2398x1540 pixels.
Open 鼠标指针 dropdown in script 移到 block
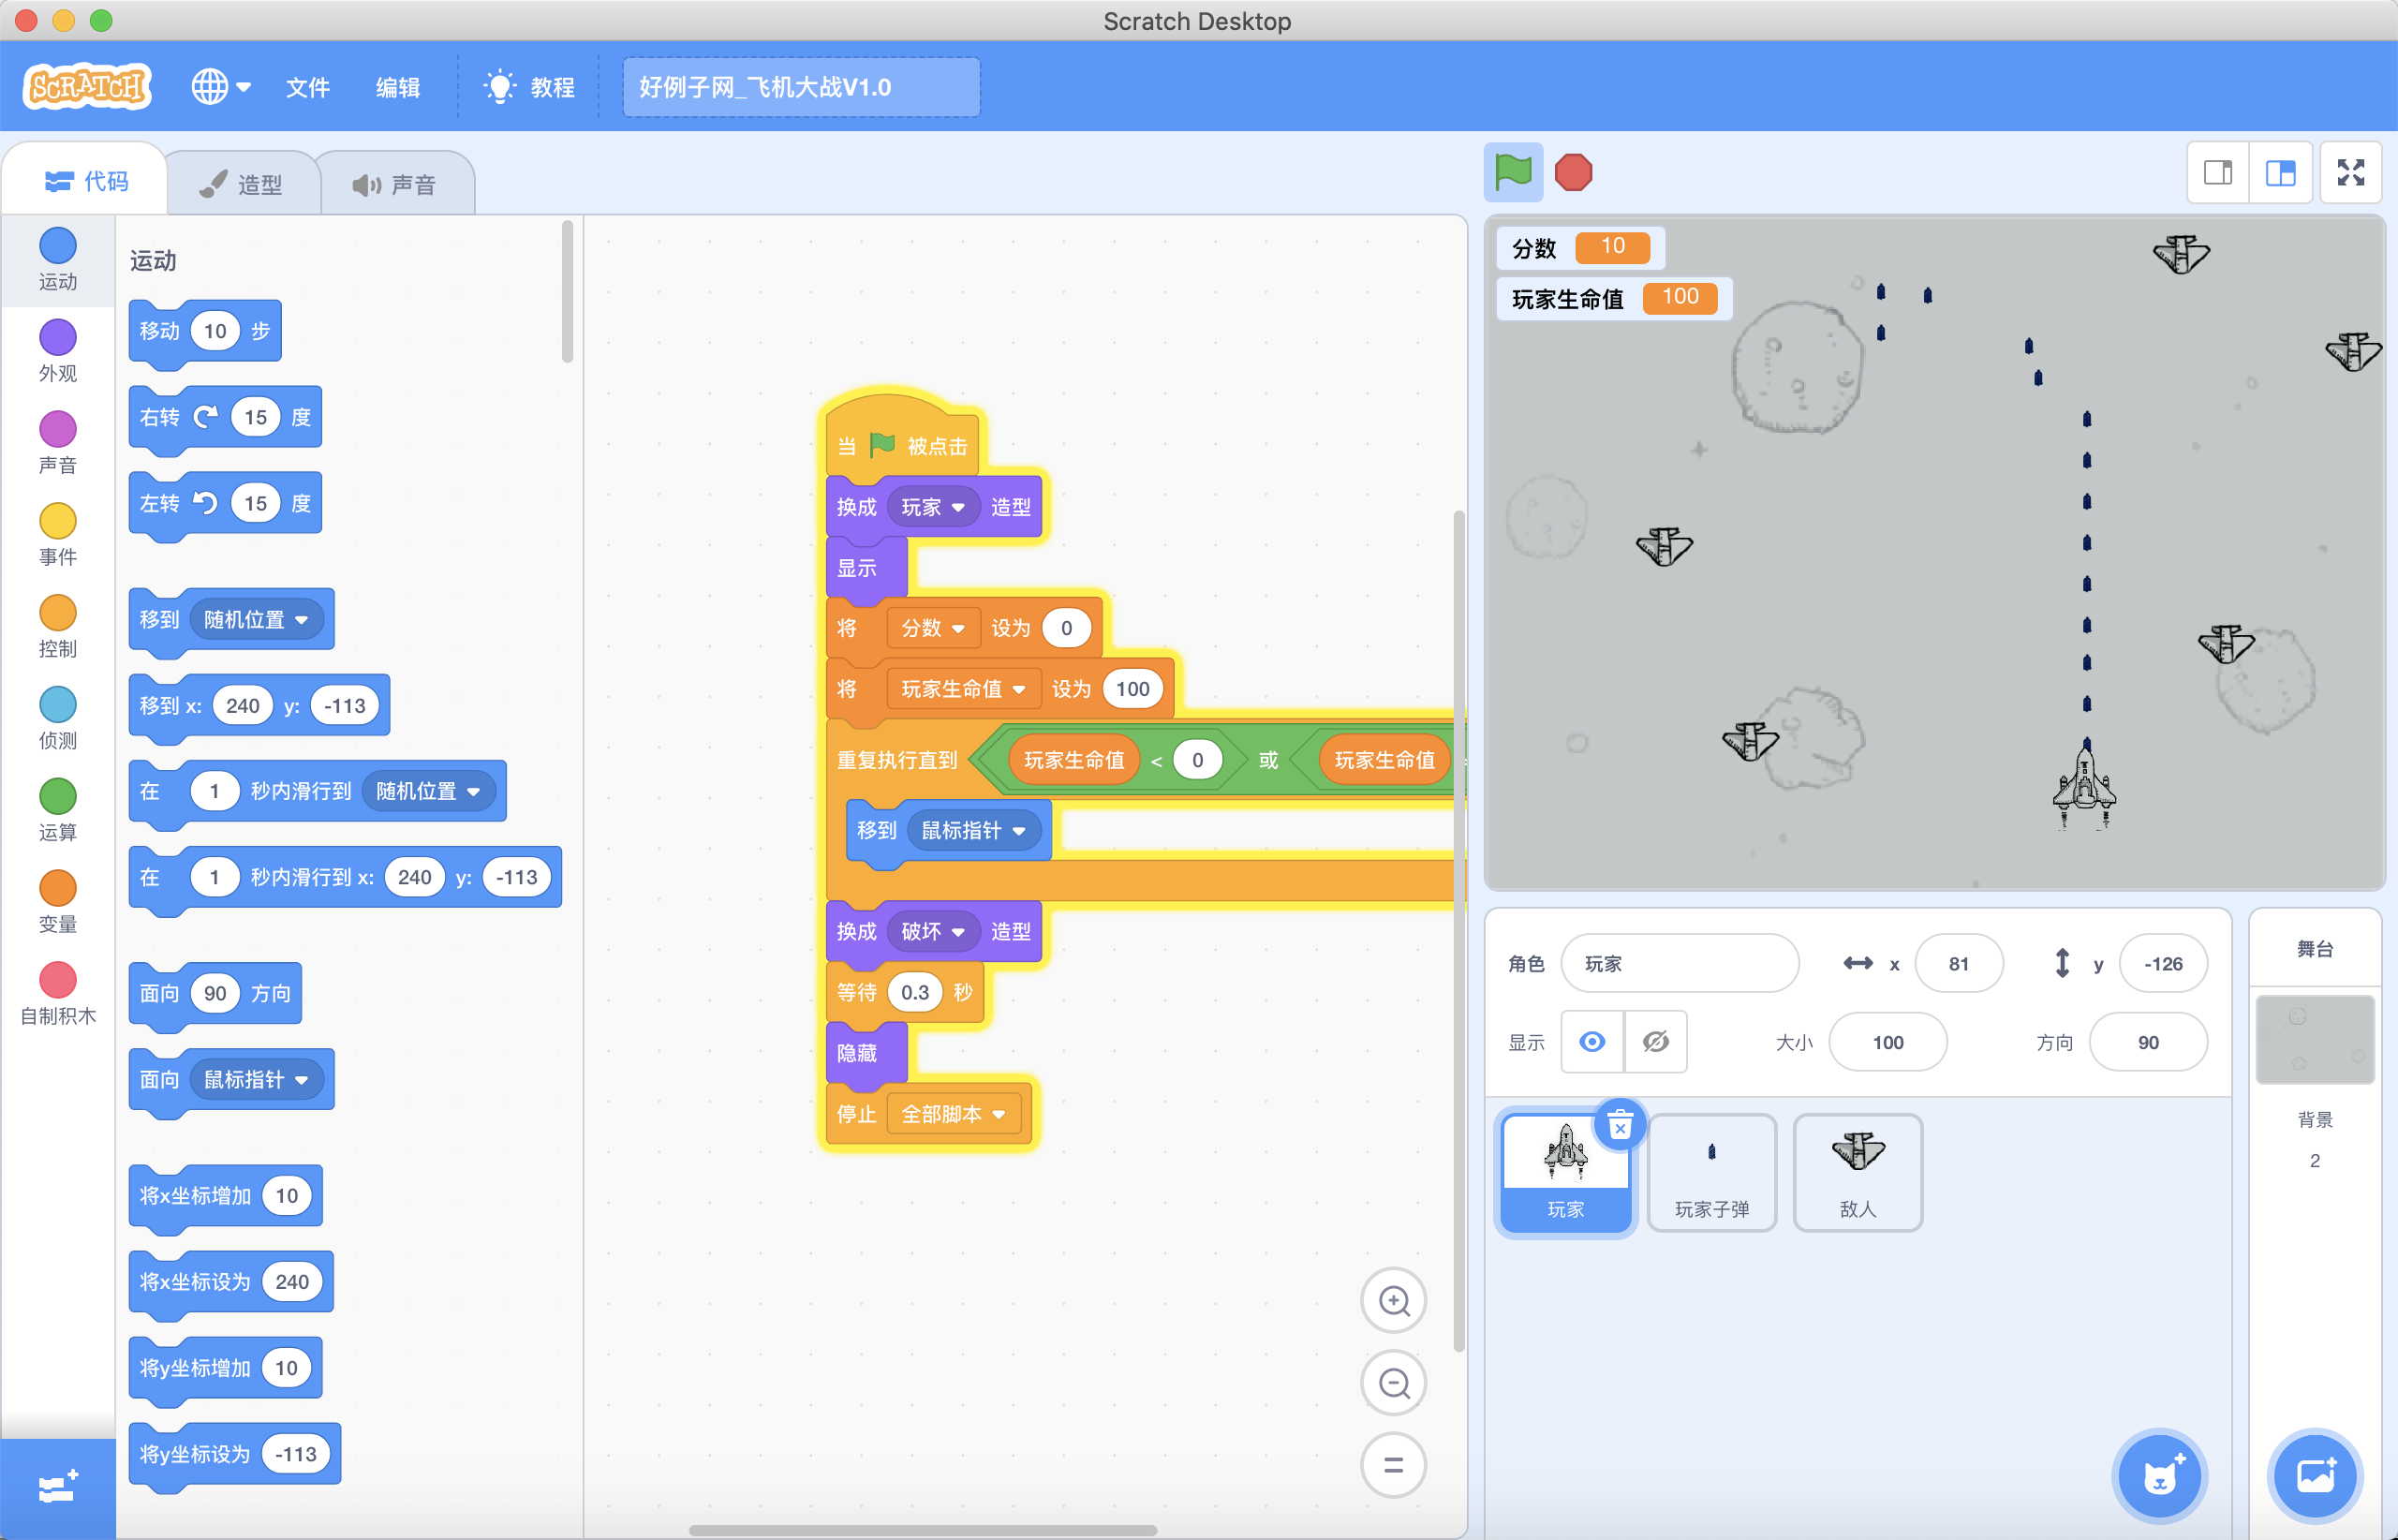coord(973,830)
